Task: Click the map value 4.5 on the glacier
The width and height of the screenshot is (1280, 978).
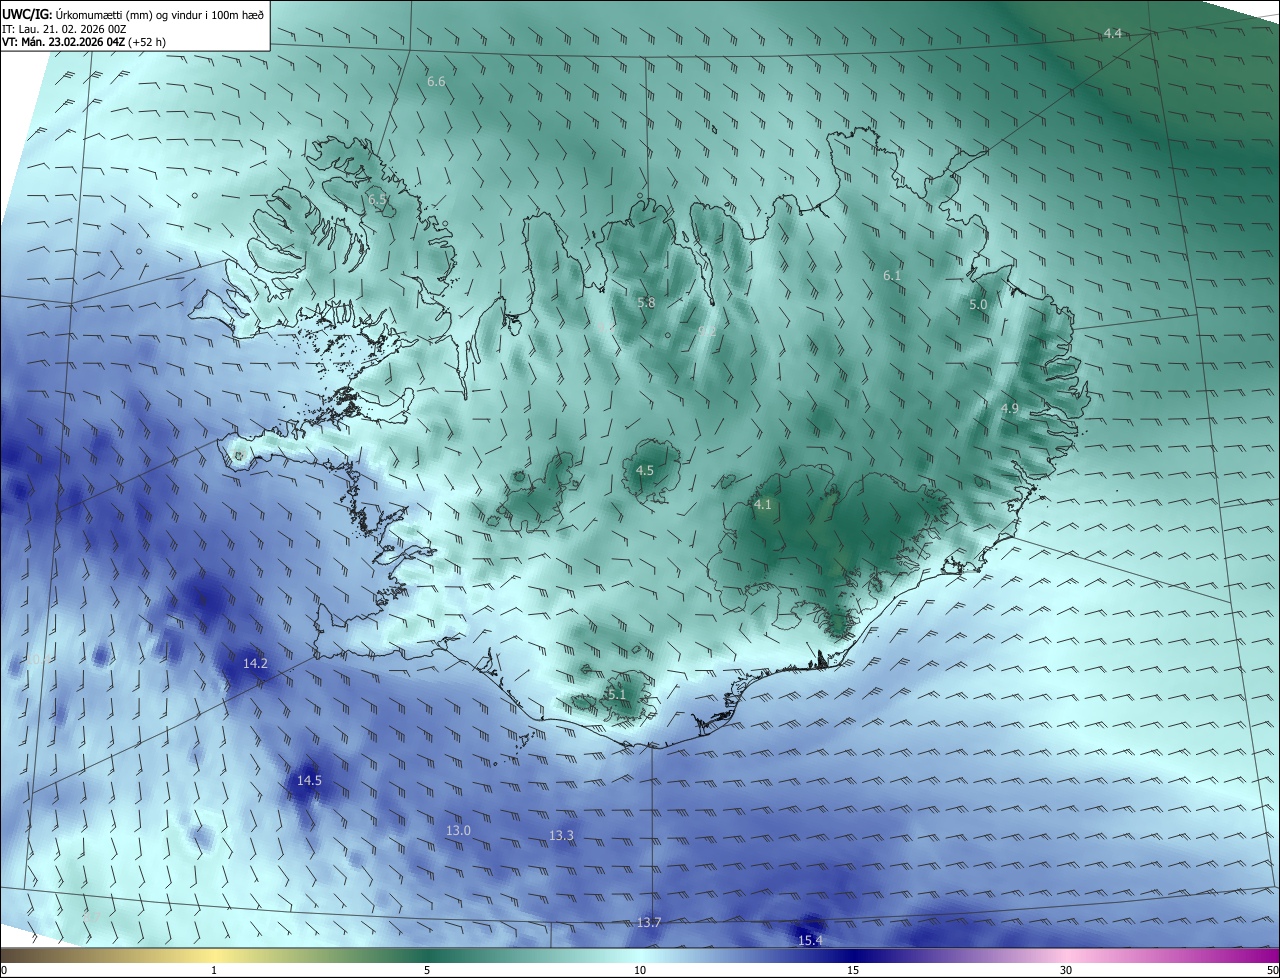Action: [x=645, y=470]
